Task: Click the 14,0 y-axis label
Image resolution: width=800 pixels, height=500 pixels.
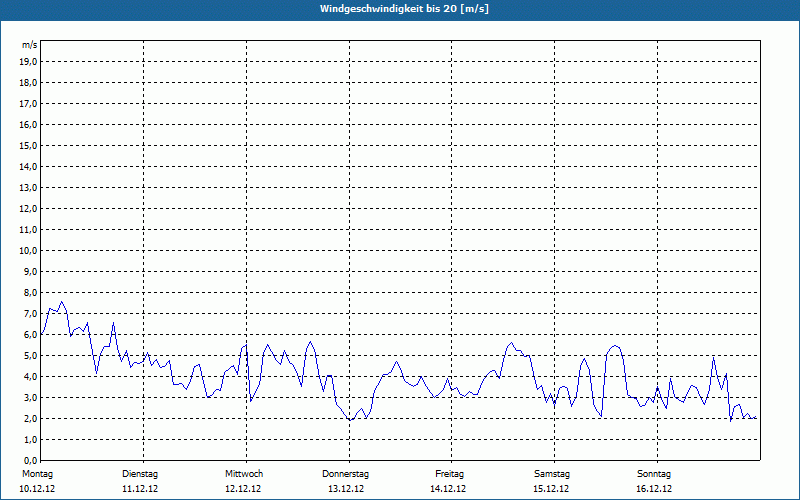Action: click(28, 166)
